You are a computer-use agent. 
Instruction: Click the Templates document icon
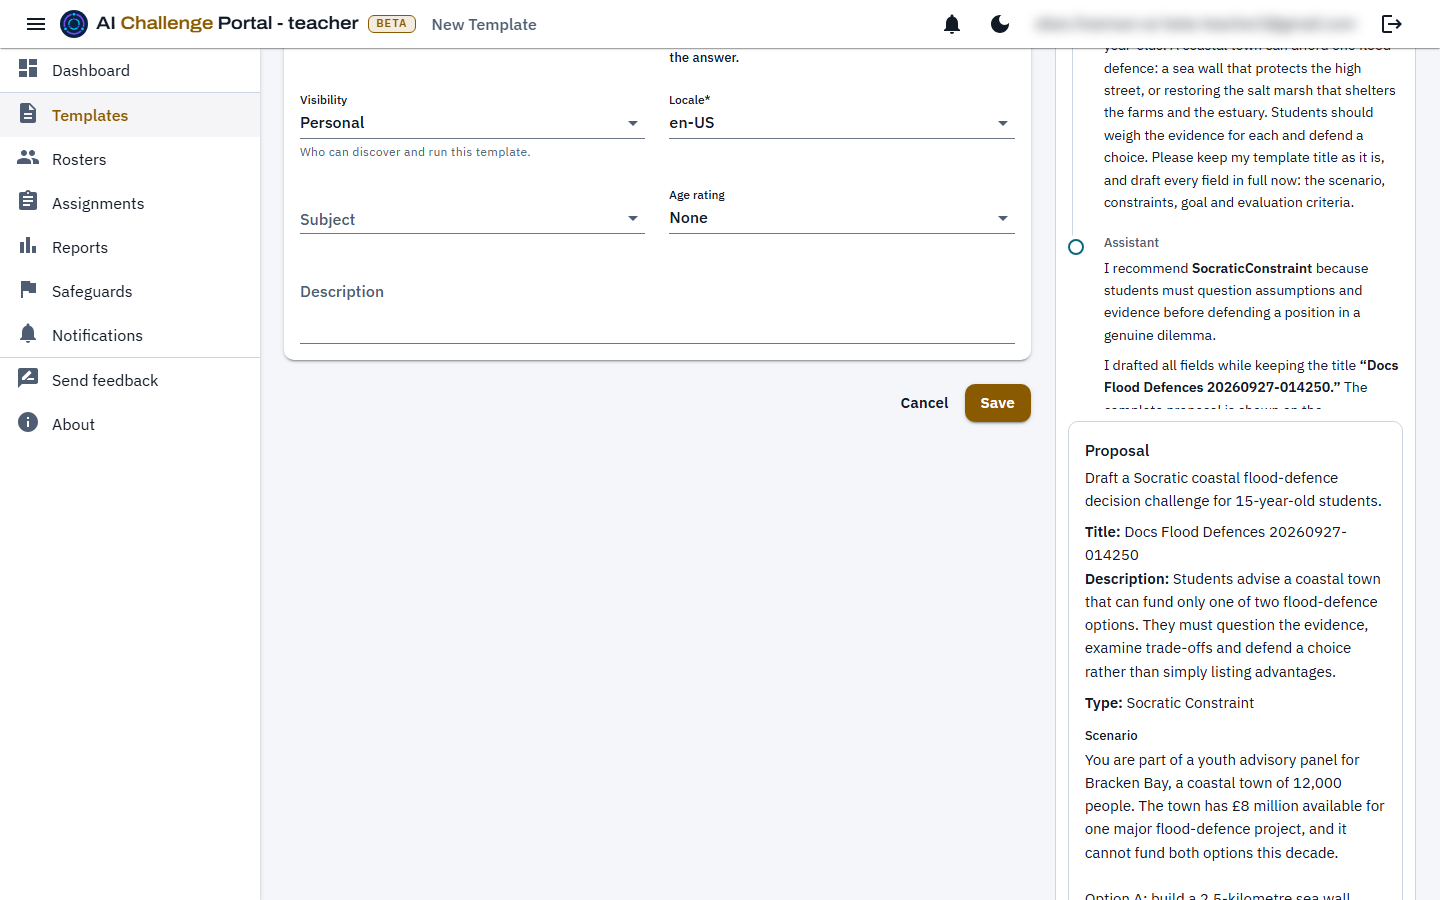point(28,114)
